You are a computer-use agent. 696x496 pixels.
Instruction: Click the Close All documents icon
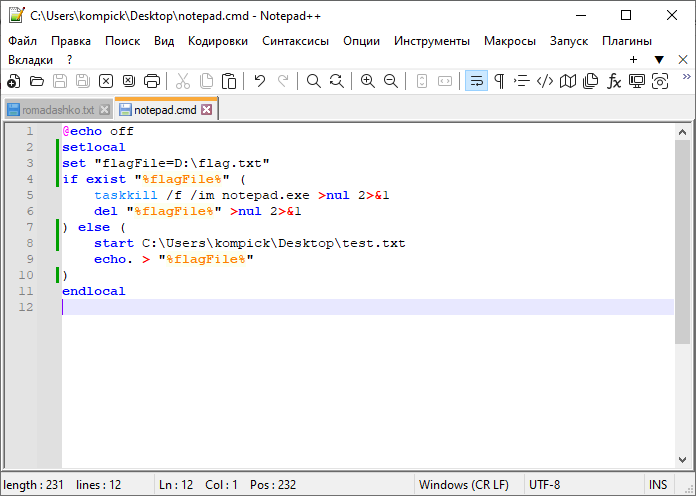pos(129,81)
